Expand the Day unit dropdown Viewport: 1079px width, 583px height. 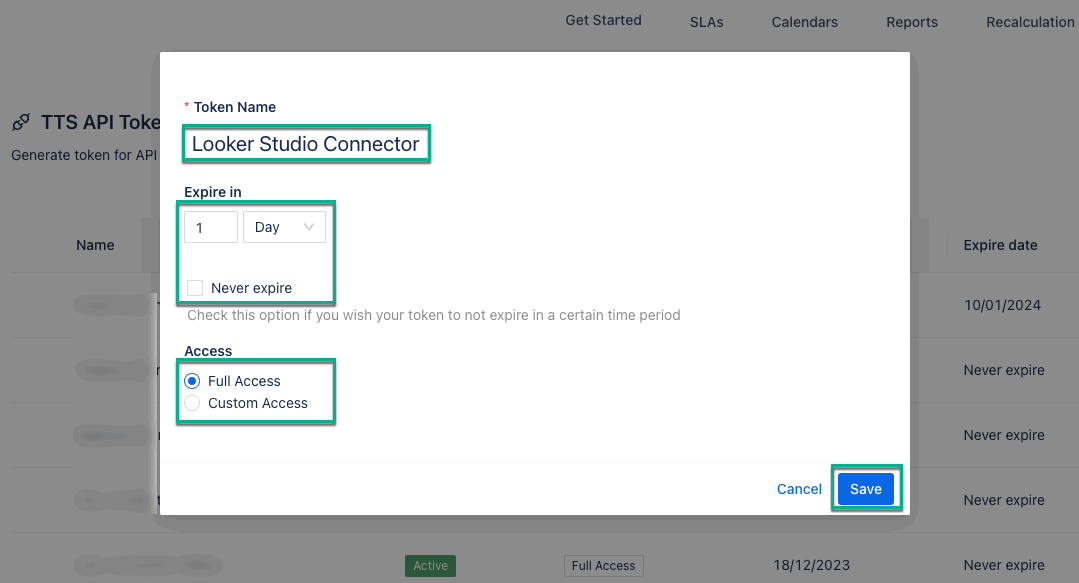(284, 227)
